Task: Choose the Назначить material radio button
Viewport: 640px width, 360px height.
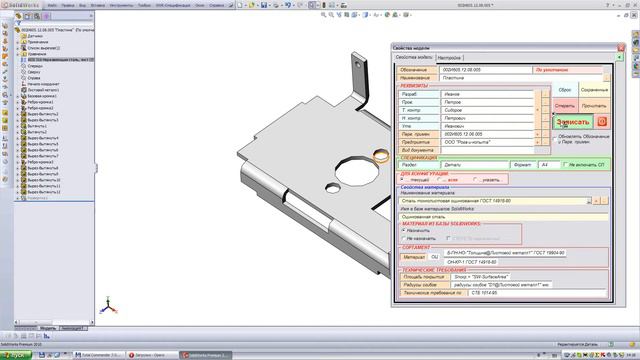Action: [404, 231]
